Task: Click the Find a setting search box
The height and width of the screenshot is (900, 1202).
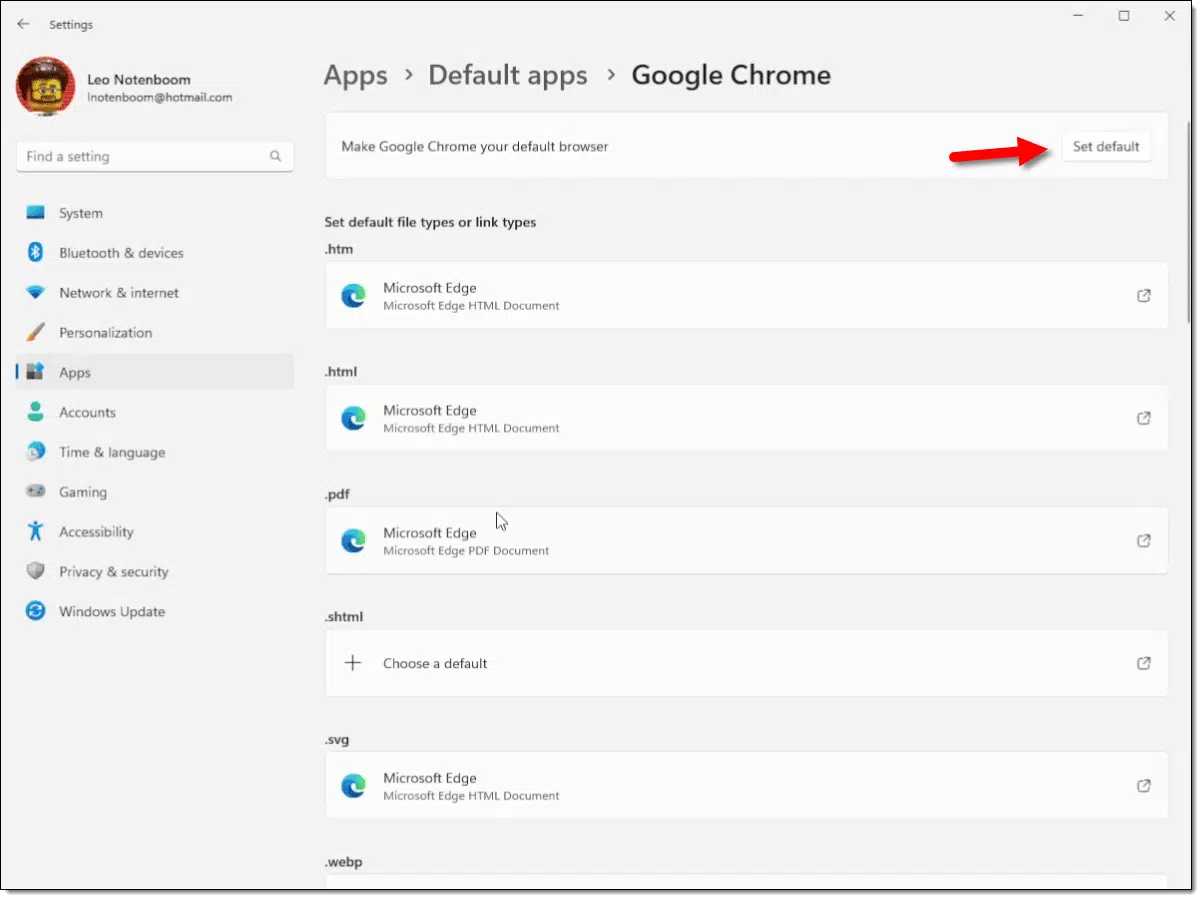Action: (x=155, y=156)
